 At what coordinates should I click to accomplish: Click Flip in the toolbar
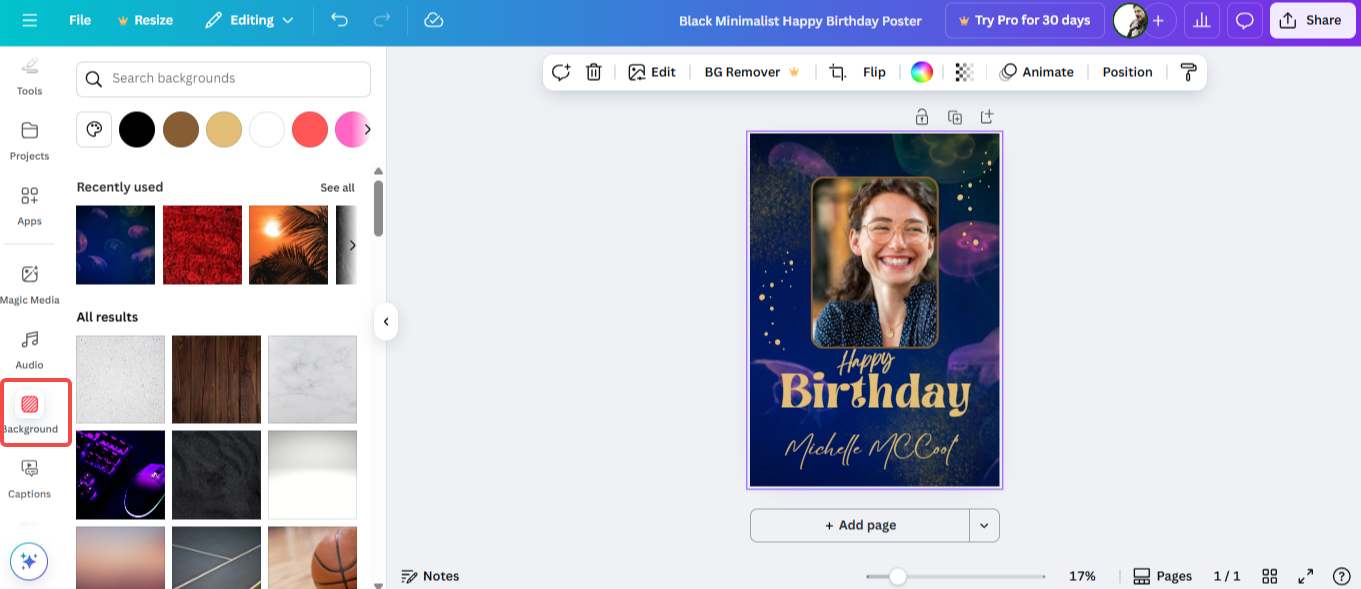(x=874, y=72)
